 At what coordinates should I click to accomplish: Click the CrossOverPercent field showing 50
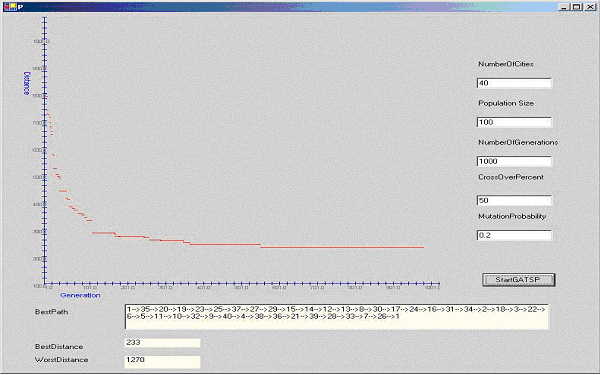pos(514,200)
